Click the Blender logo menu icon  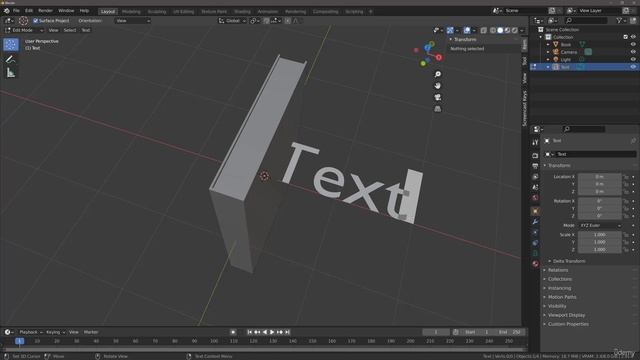[7, 11]
